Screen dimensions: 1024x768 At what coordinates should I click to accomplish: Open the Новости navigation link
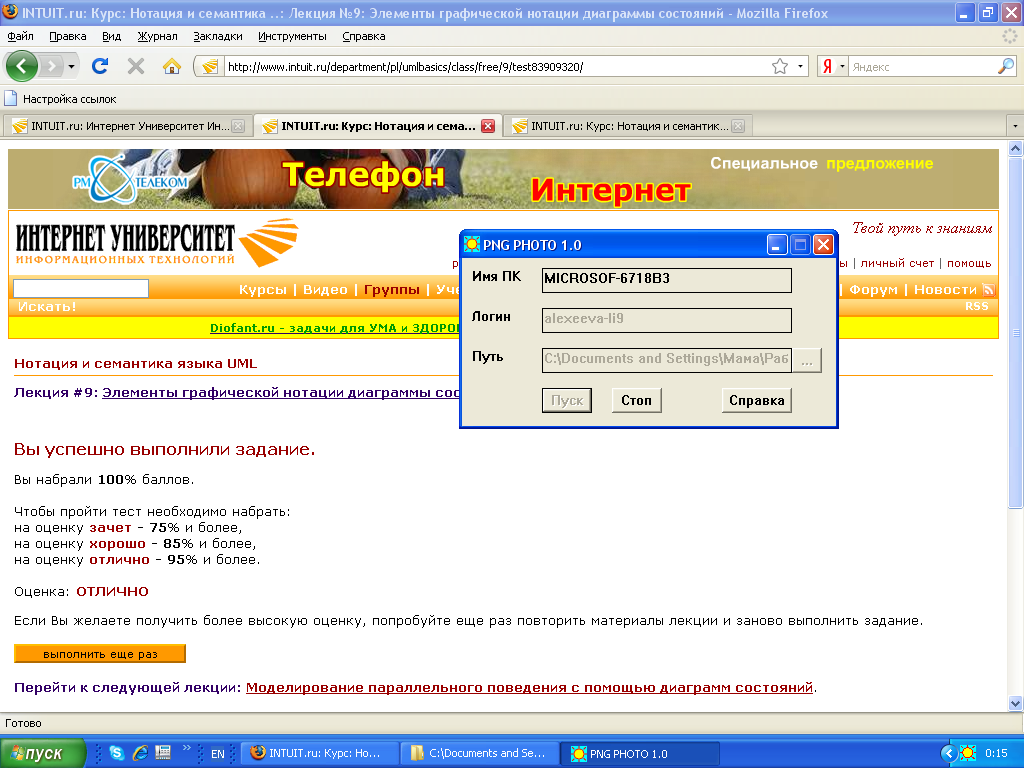[x=945, y=289]
